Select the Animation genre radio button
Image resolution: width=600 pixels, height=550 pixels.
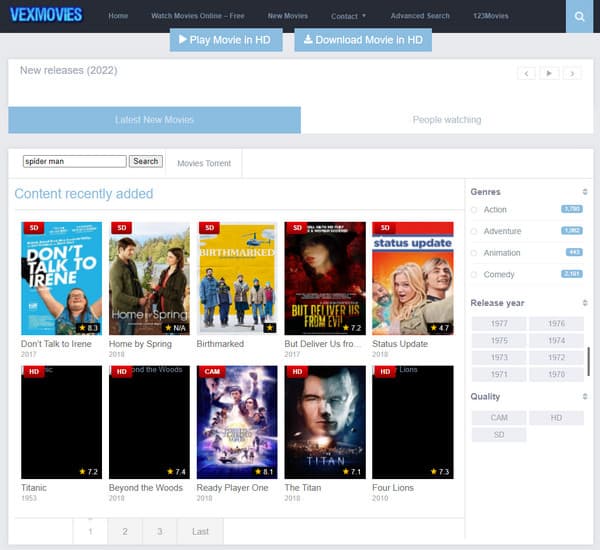[474, 253]
